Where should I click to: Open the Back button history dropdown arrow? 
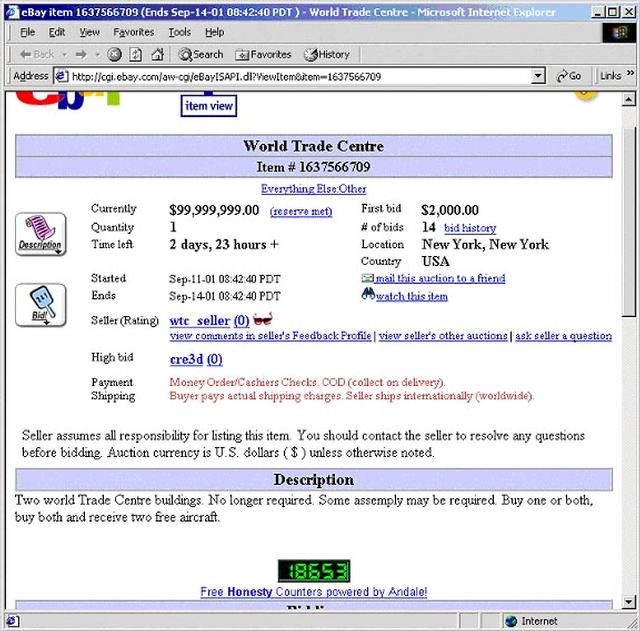[x=62, y=54]
